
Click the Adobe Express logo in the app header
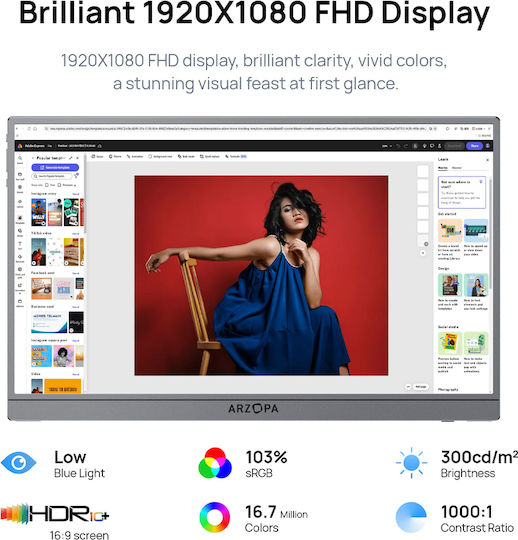[20, 146]
